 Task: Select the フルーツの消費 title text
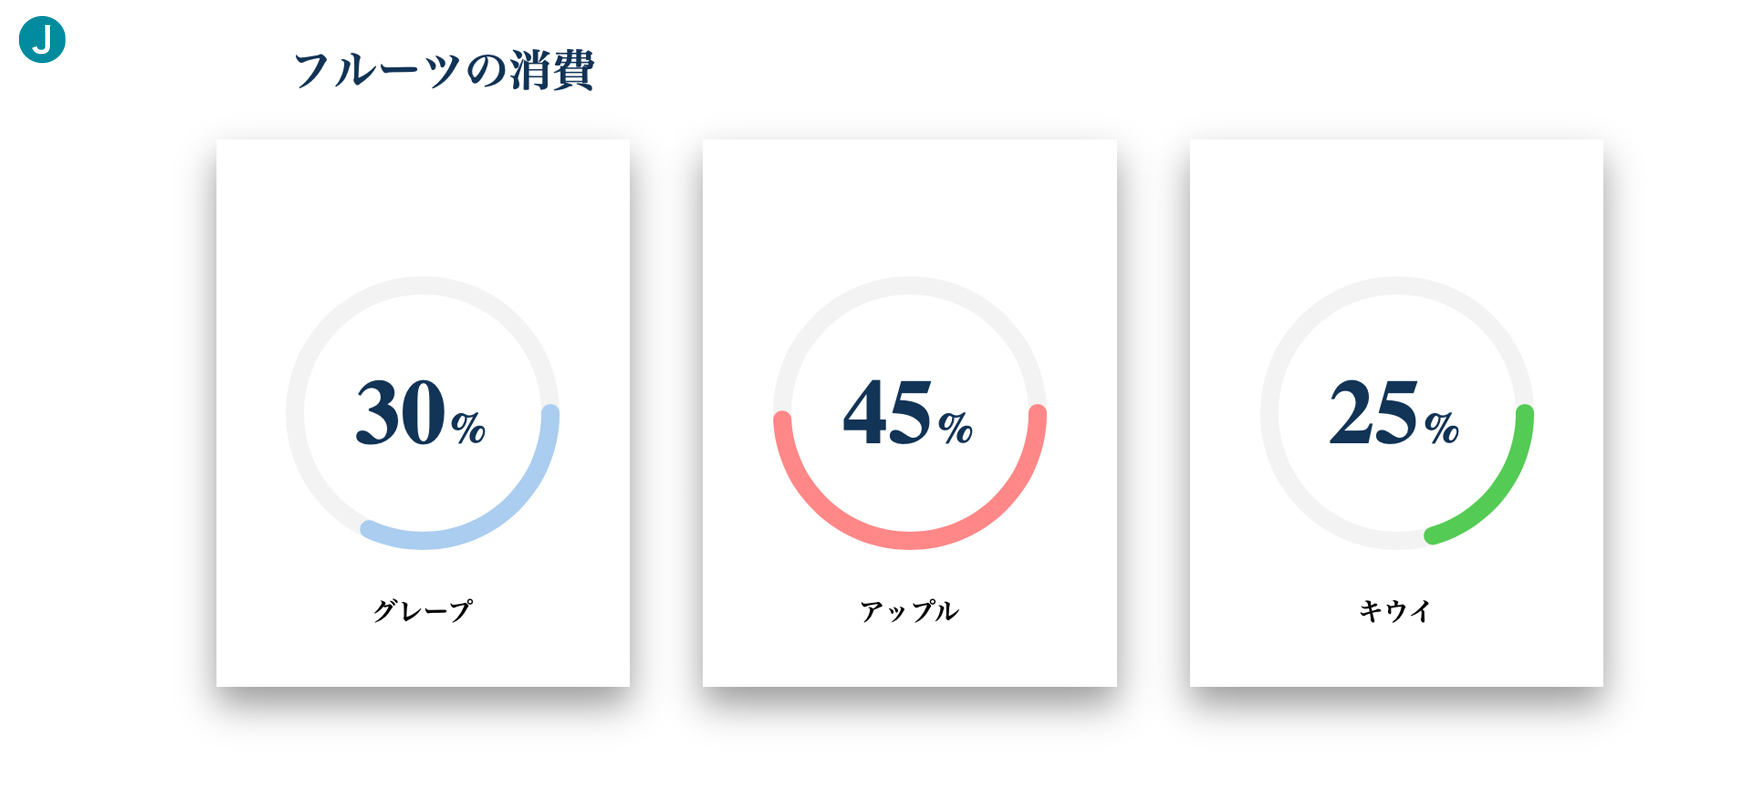[443, 70]
